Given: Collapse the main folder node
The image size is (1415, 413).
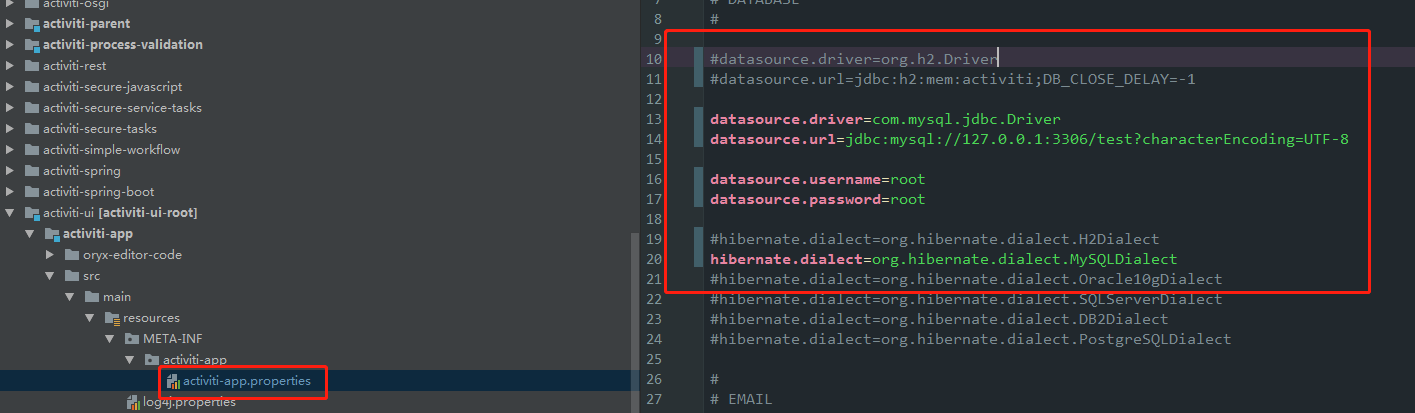Looking at the screenshot, I should coord(70,297).
